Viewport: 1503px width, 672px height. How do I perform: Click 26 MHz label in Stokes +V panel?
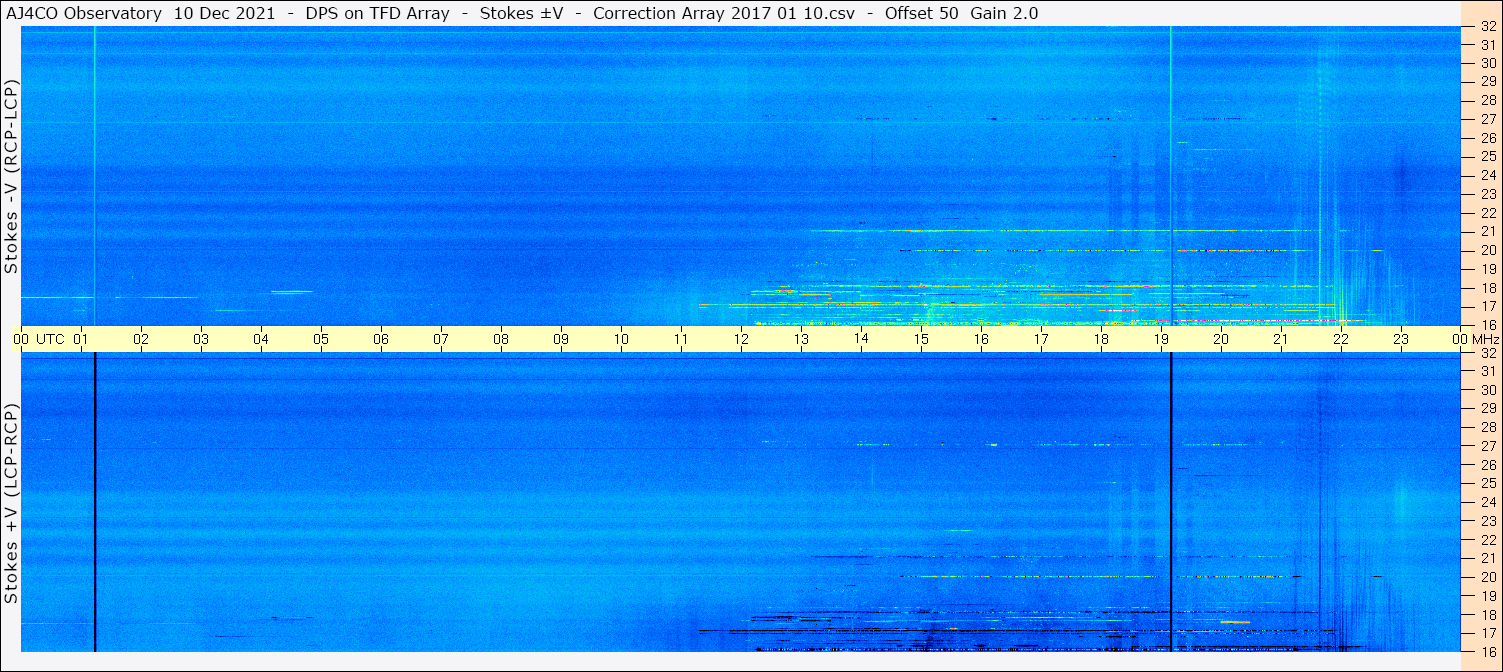1488,465
